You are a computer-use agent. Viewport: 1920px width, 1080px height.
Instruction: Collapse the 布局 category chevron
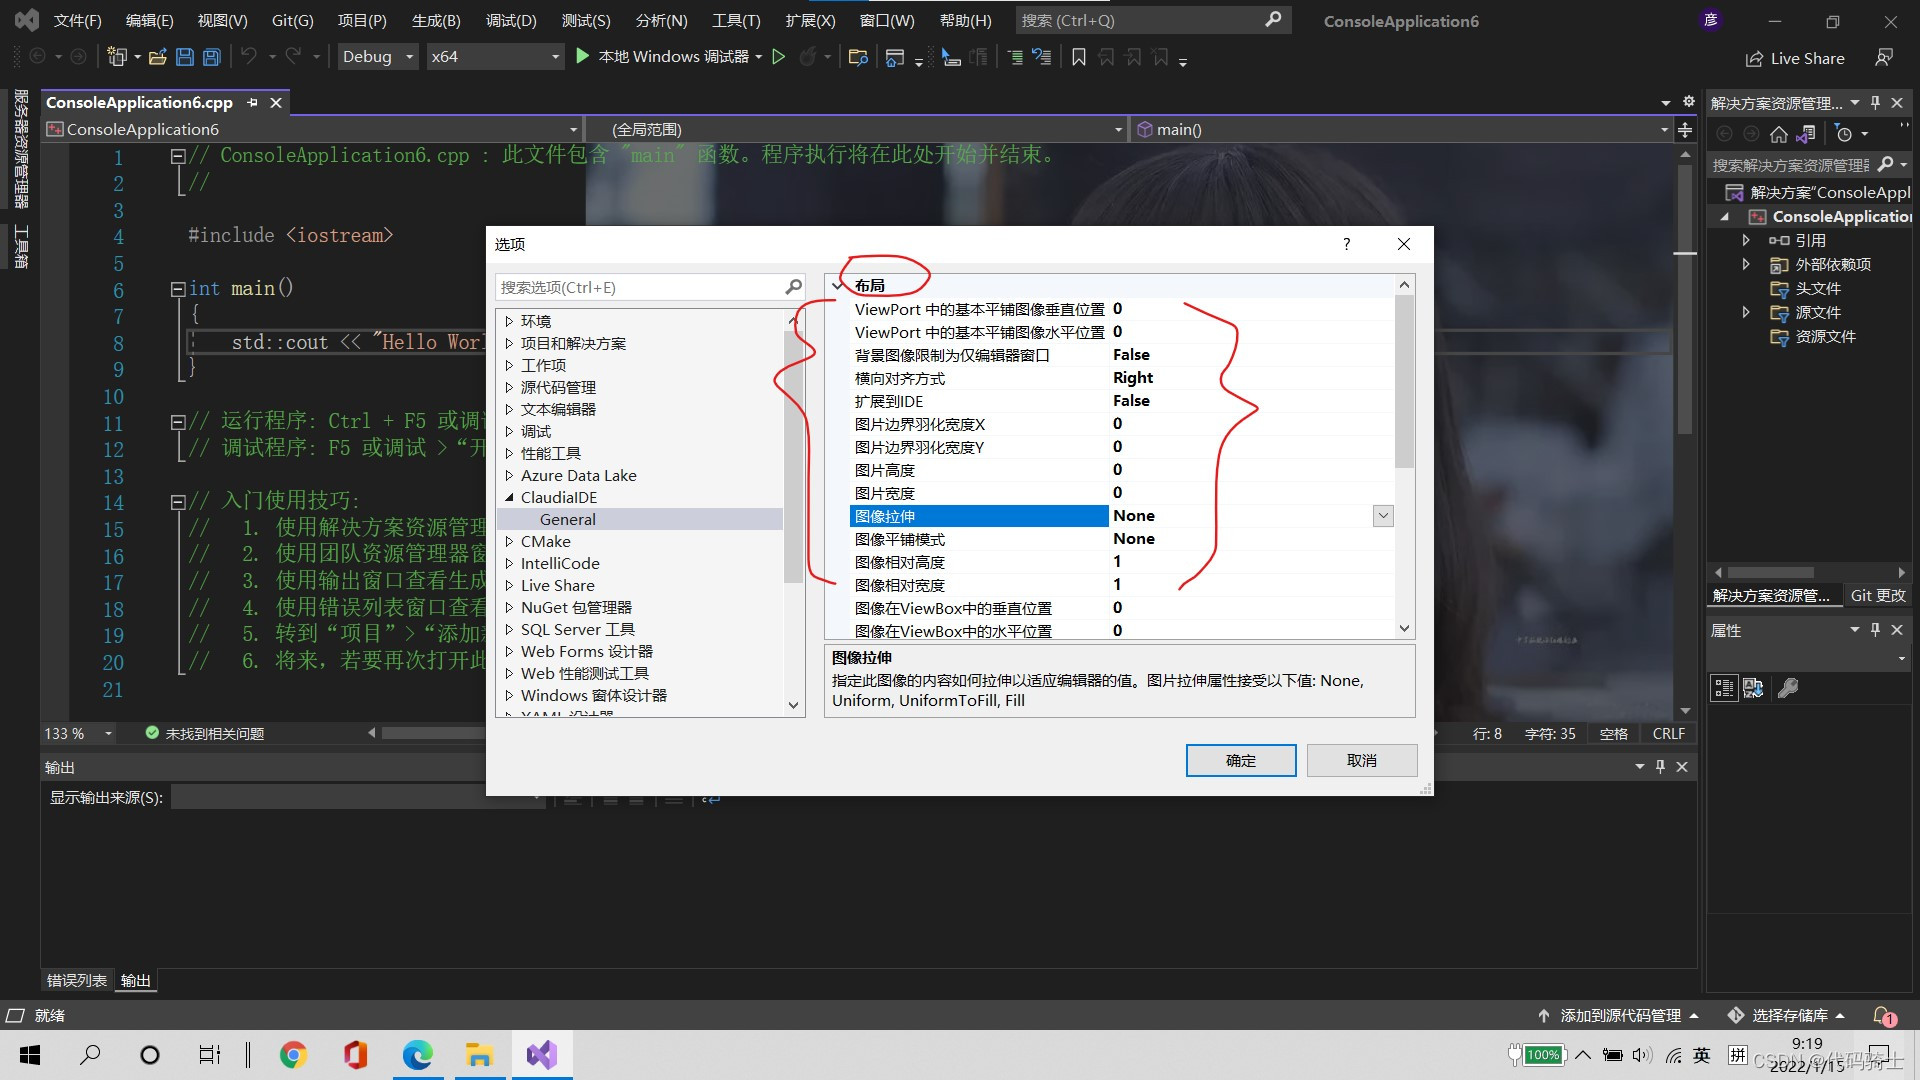838,286
